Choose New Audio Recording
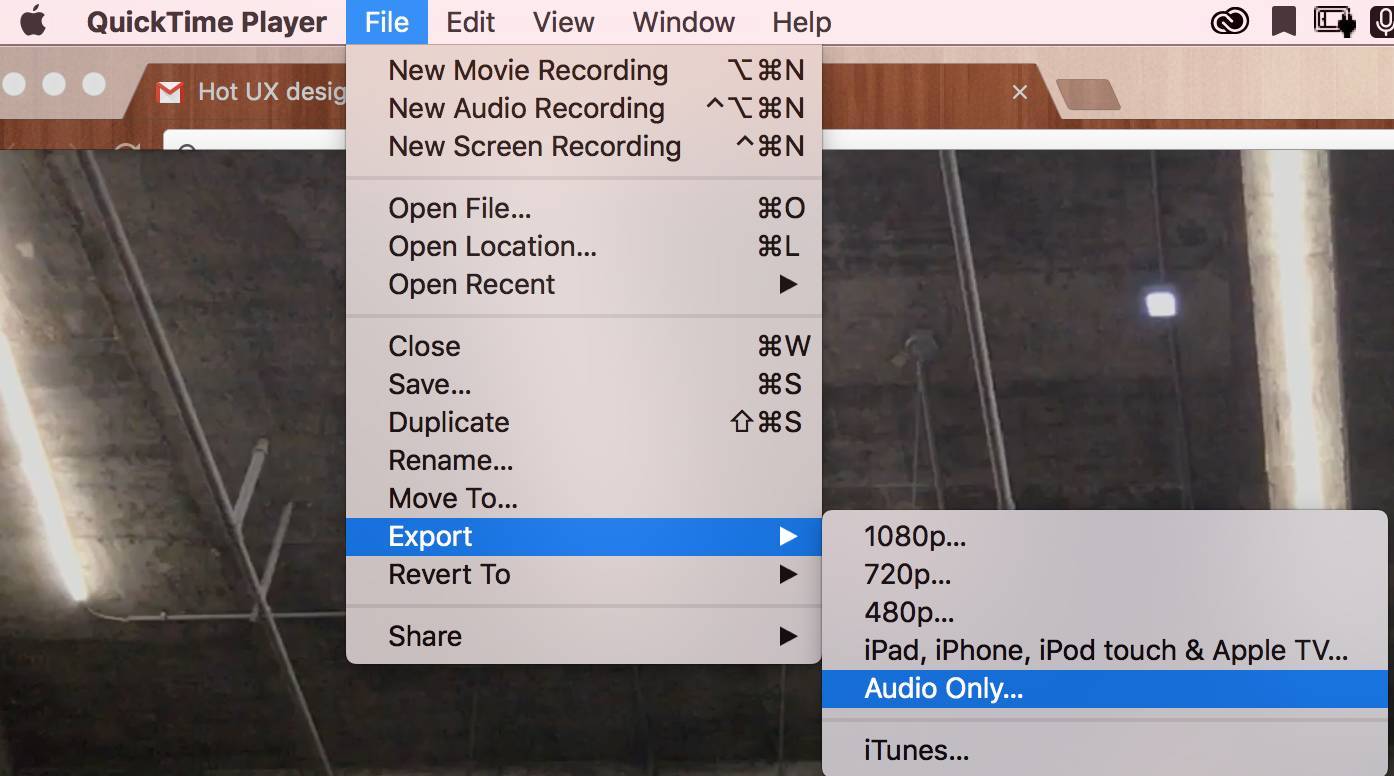Image resolution: width=1394 pixels, height=776 pixels. point(584,108)
